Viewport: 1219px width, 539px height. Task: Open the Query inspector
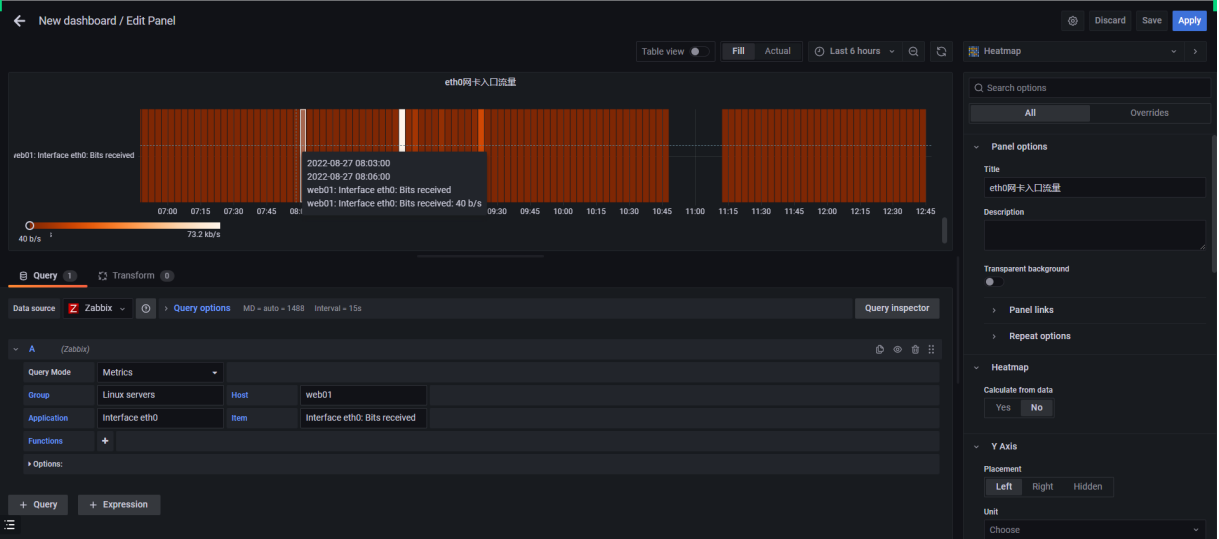click(897, 308)
